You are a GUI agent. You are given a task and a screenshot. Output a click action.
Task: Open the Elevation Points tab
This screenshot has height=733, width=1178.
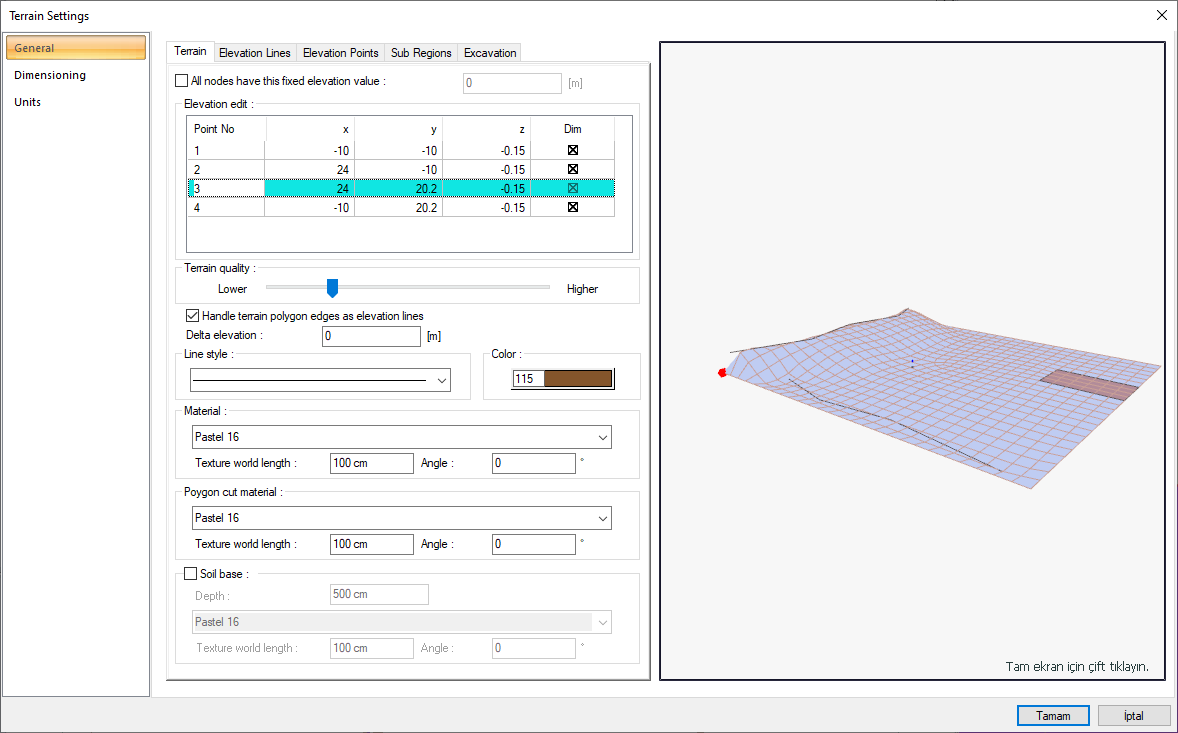point(340,53)
